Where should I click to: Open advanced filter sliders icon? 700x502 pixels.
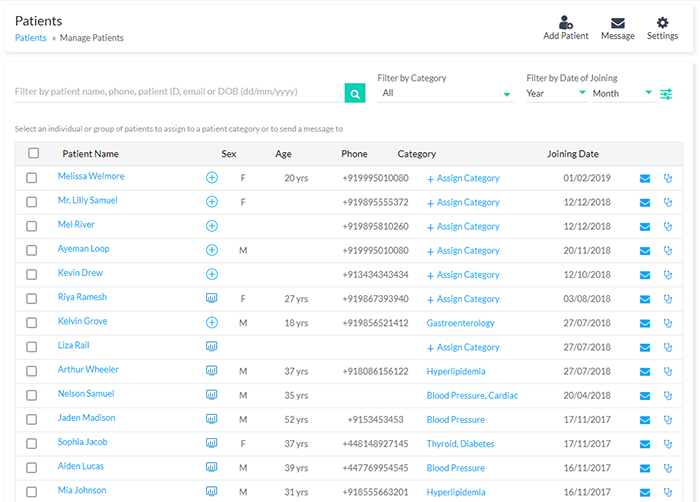(666, 94)
